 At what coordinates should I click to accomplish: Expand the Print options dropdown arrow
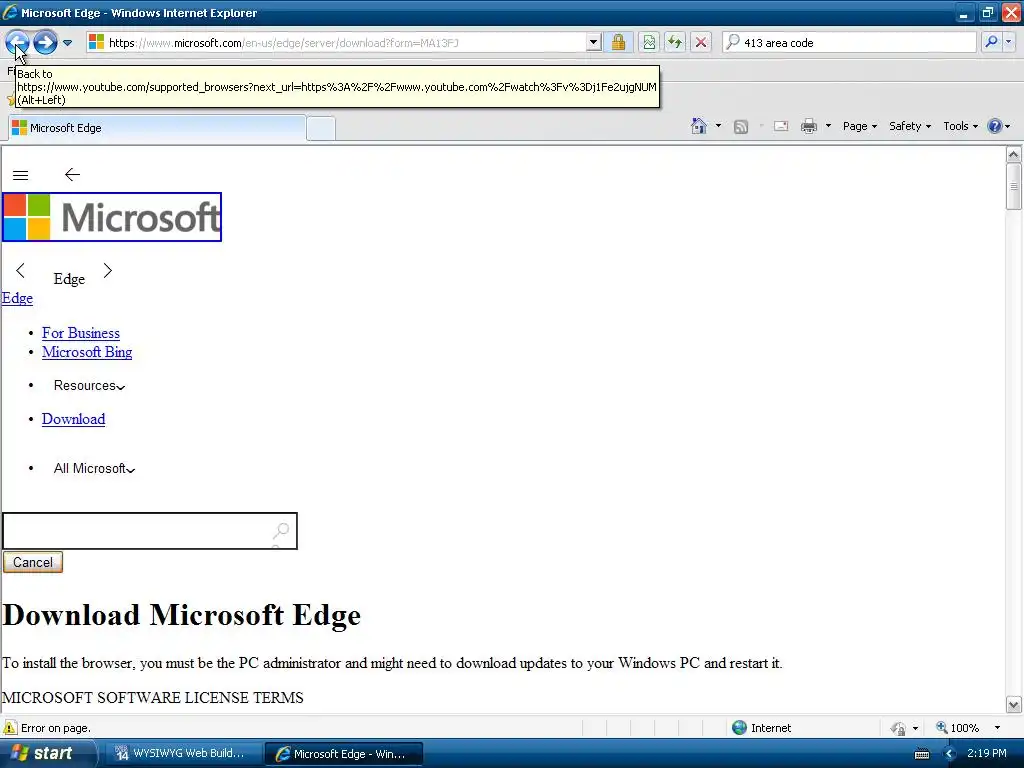point(828,126)
